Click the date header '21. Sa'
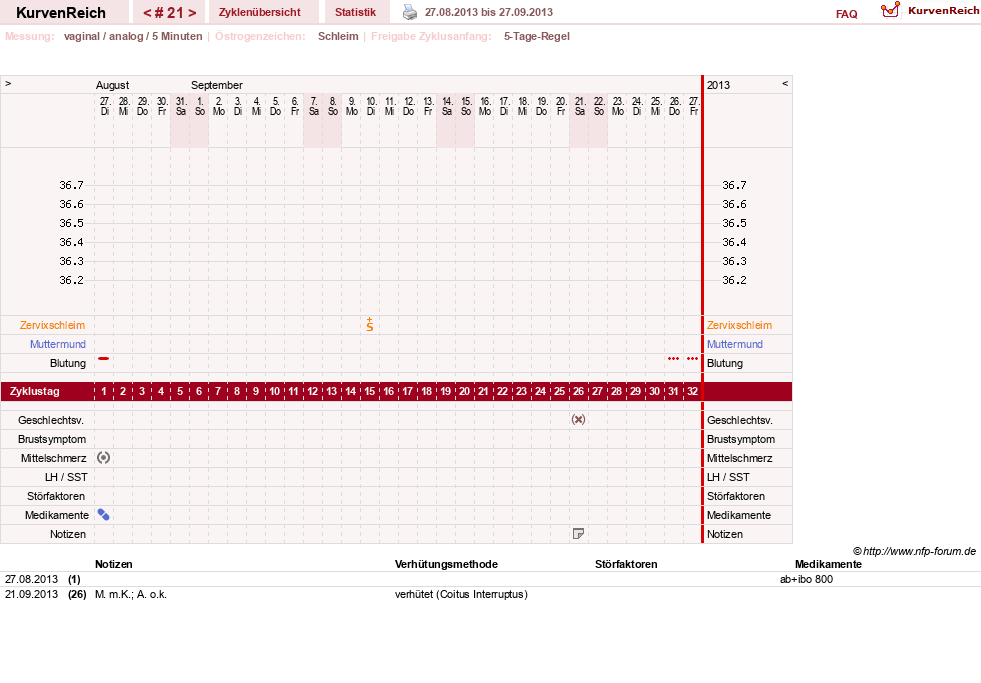 coord(580,106)
